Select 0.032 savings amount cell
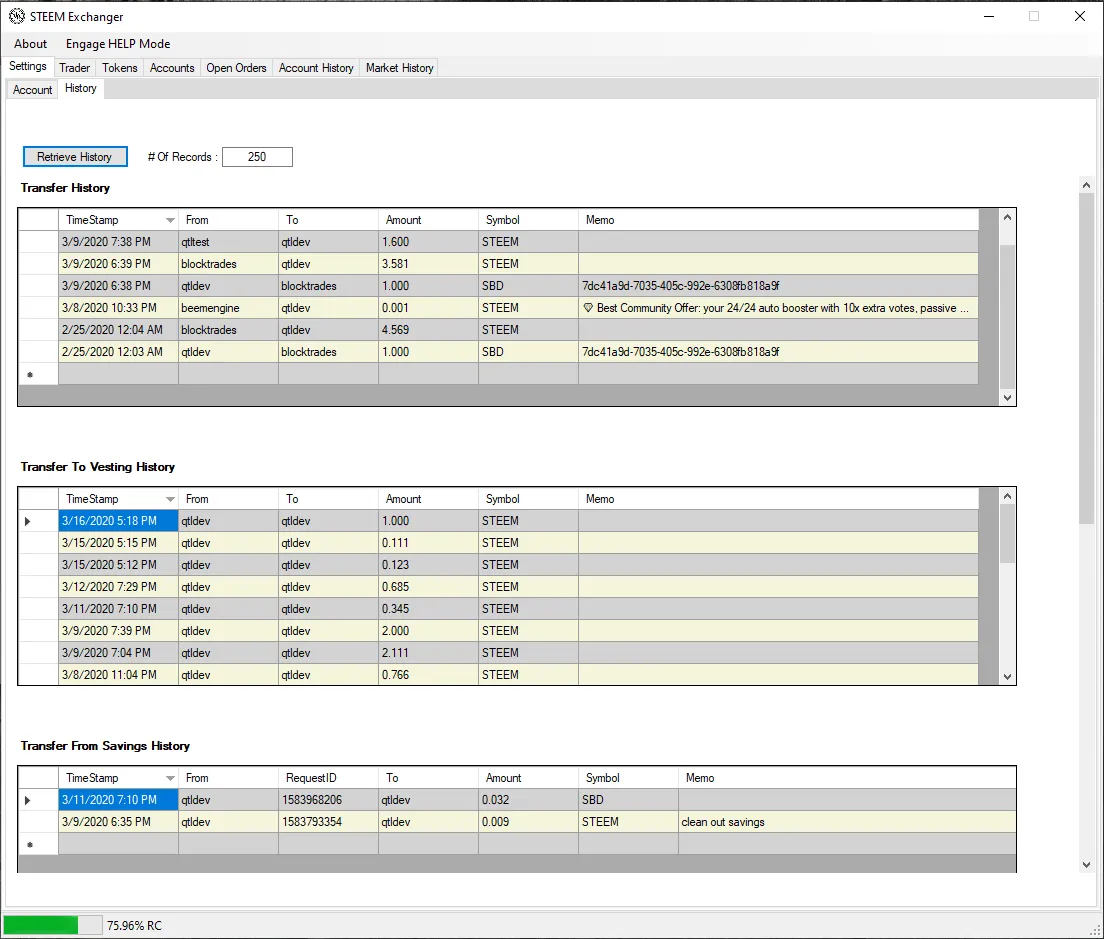 point(528,800)
